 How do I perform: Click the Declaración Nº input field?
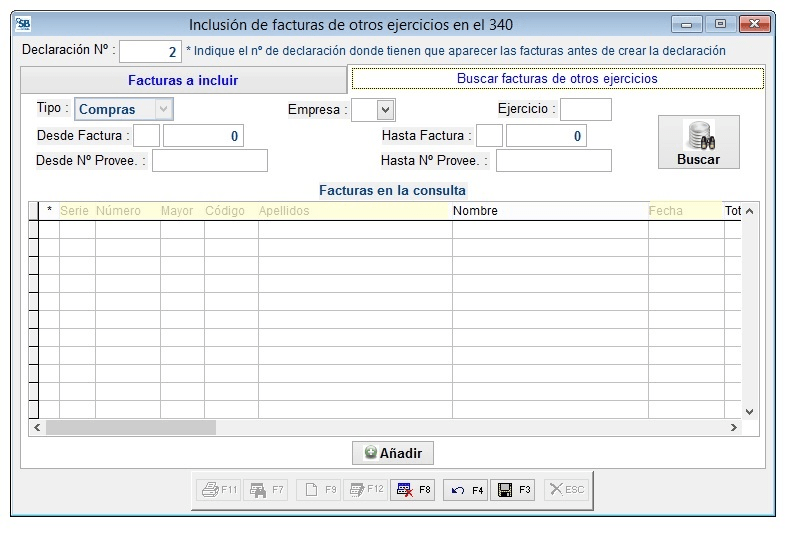tap(150, 51)
